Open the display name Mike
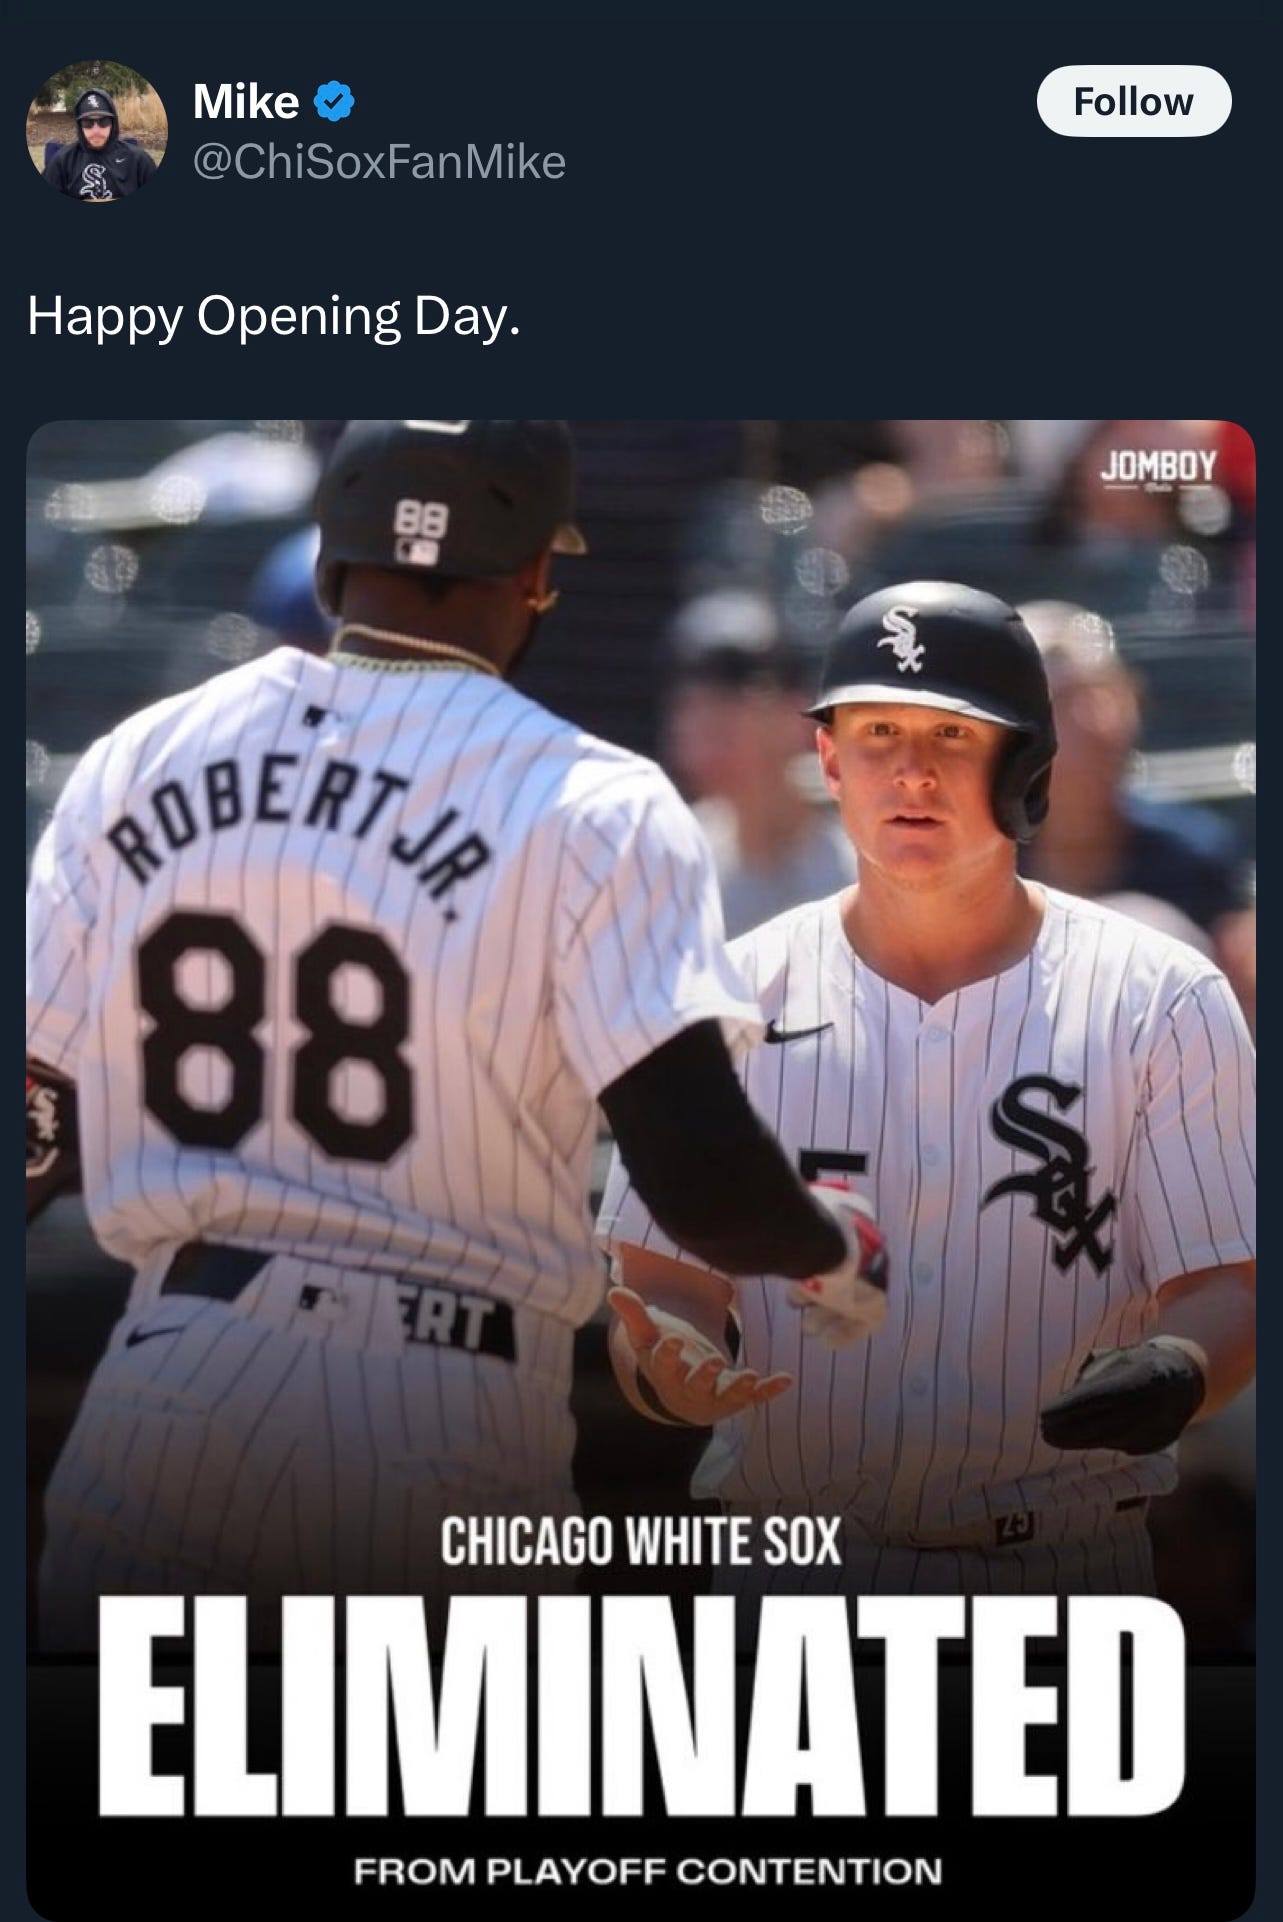Image resolution: width=1283 pixels, height=1922 pixels. (x=245, y=101)
